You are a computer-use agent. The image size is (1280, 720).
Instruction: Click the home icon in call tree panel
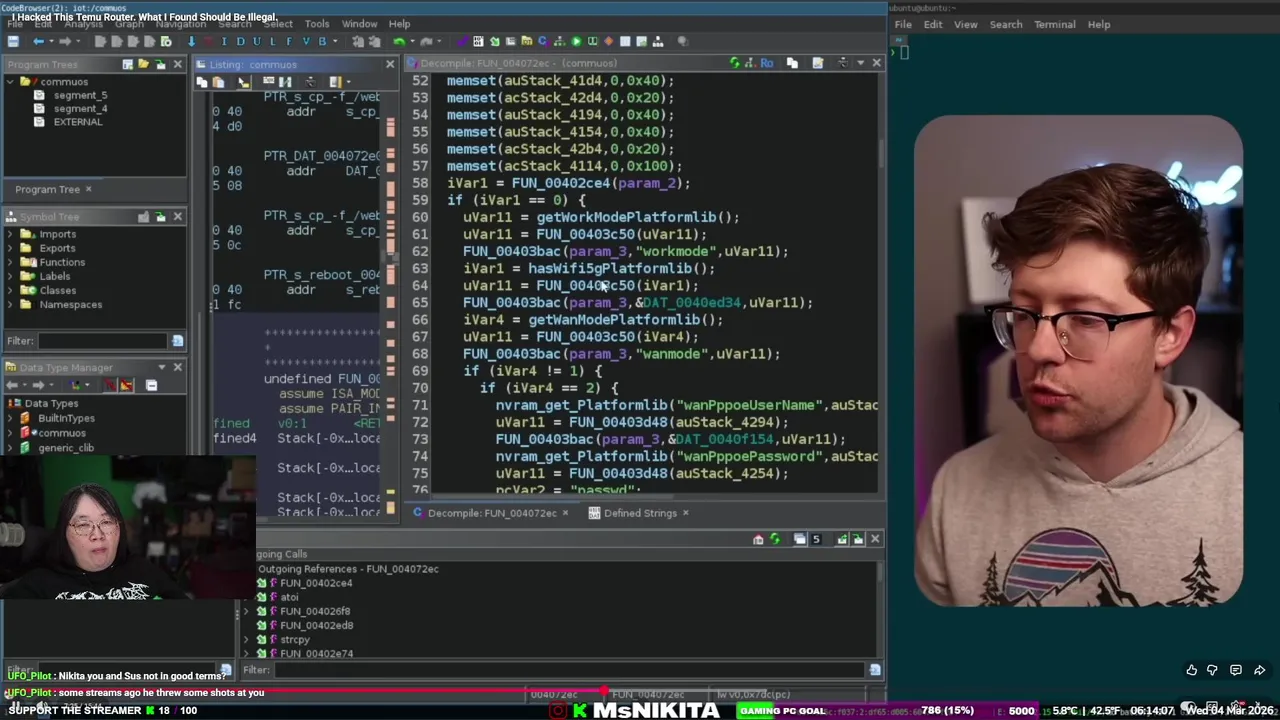tap(758, 539)
